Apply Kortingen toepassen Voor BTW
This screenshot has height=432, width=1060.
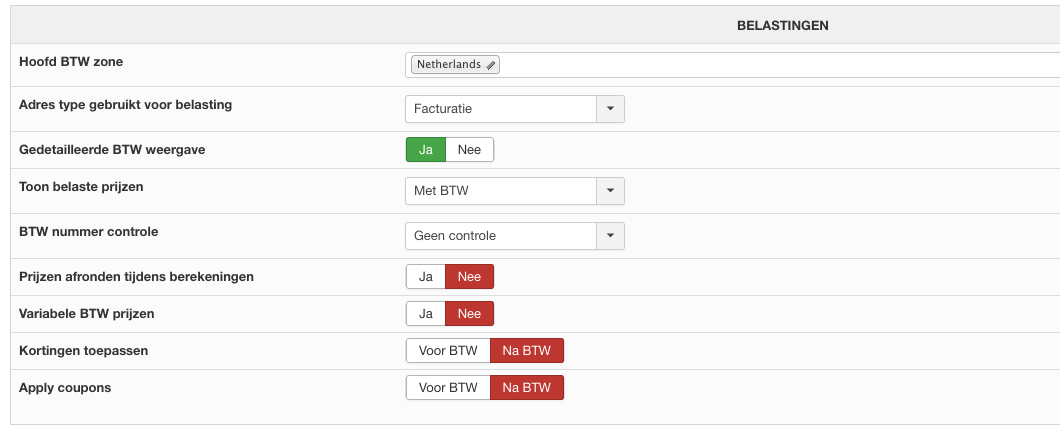pos(447,351)
